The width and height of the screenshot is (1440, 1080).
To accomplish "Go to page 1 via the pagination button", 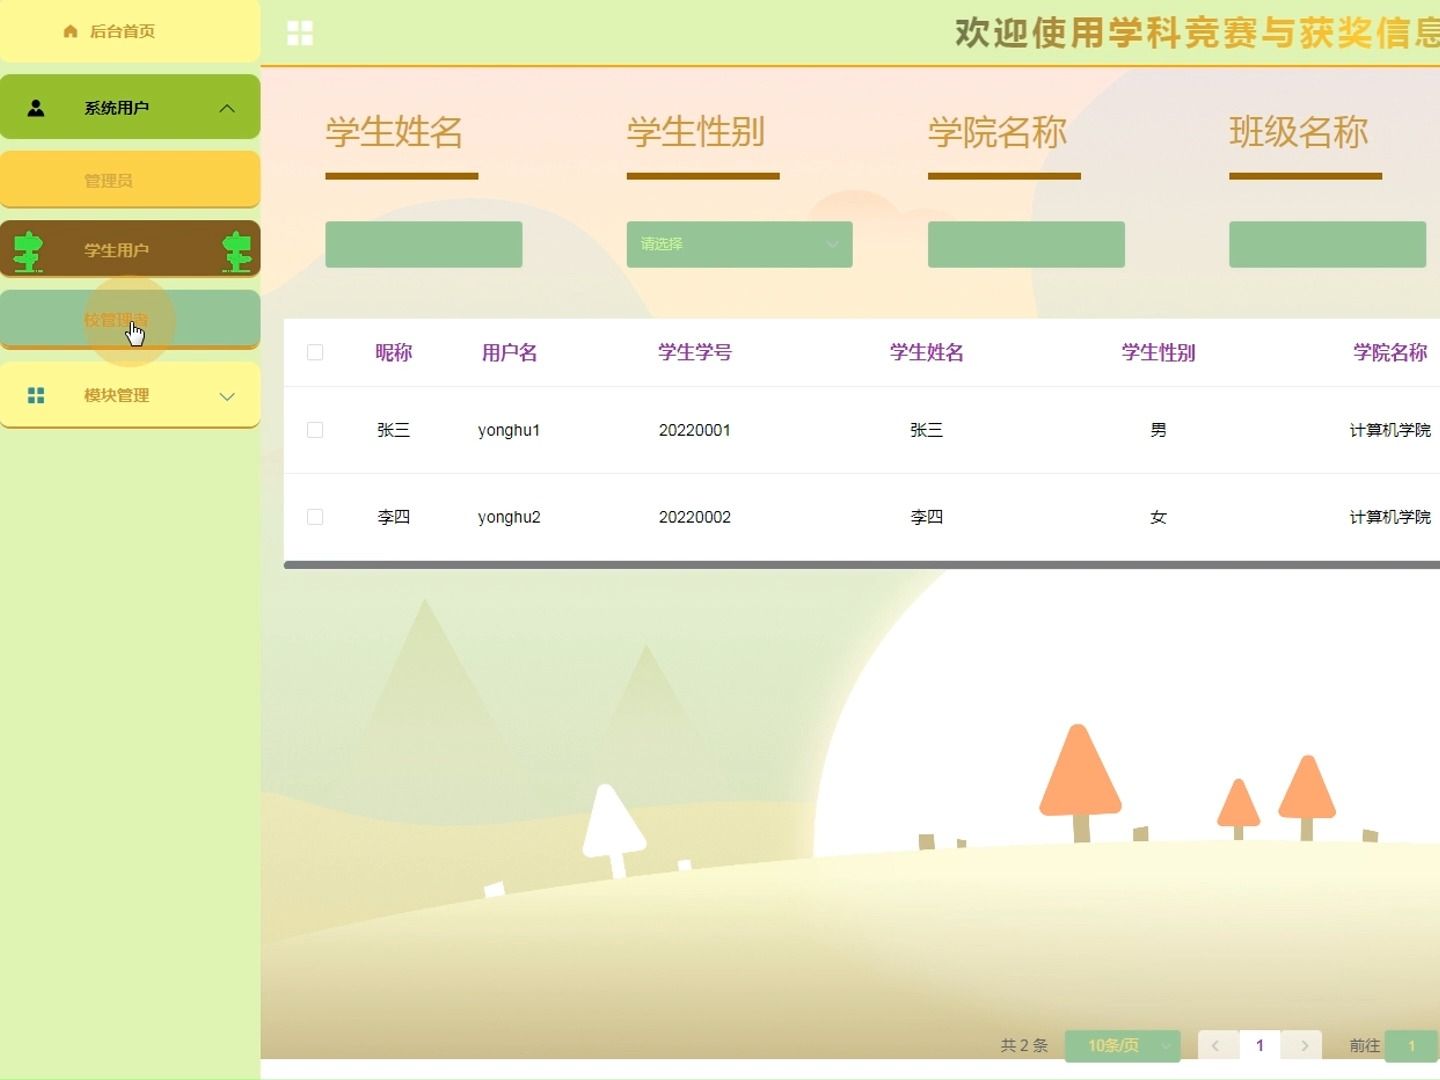I will click(1259, 1045).
